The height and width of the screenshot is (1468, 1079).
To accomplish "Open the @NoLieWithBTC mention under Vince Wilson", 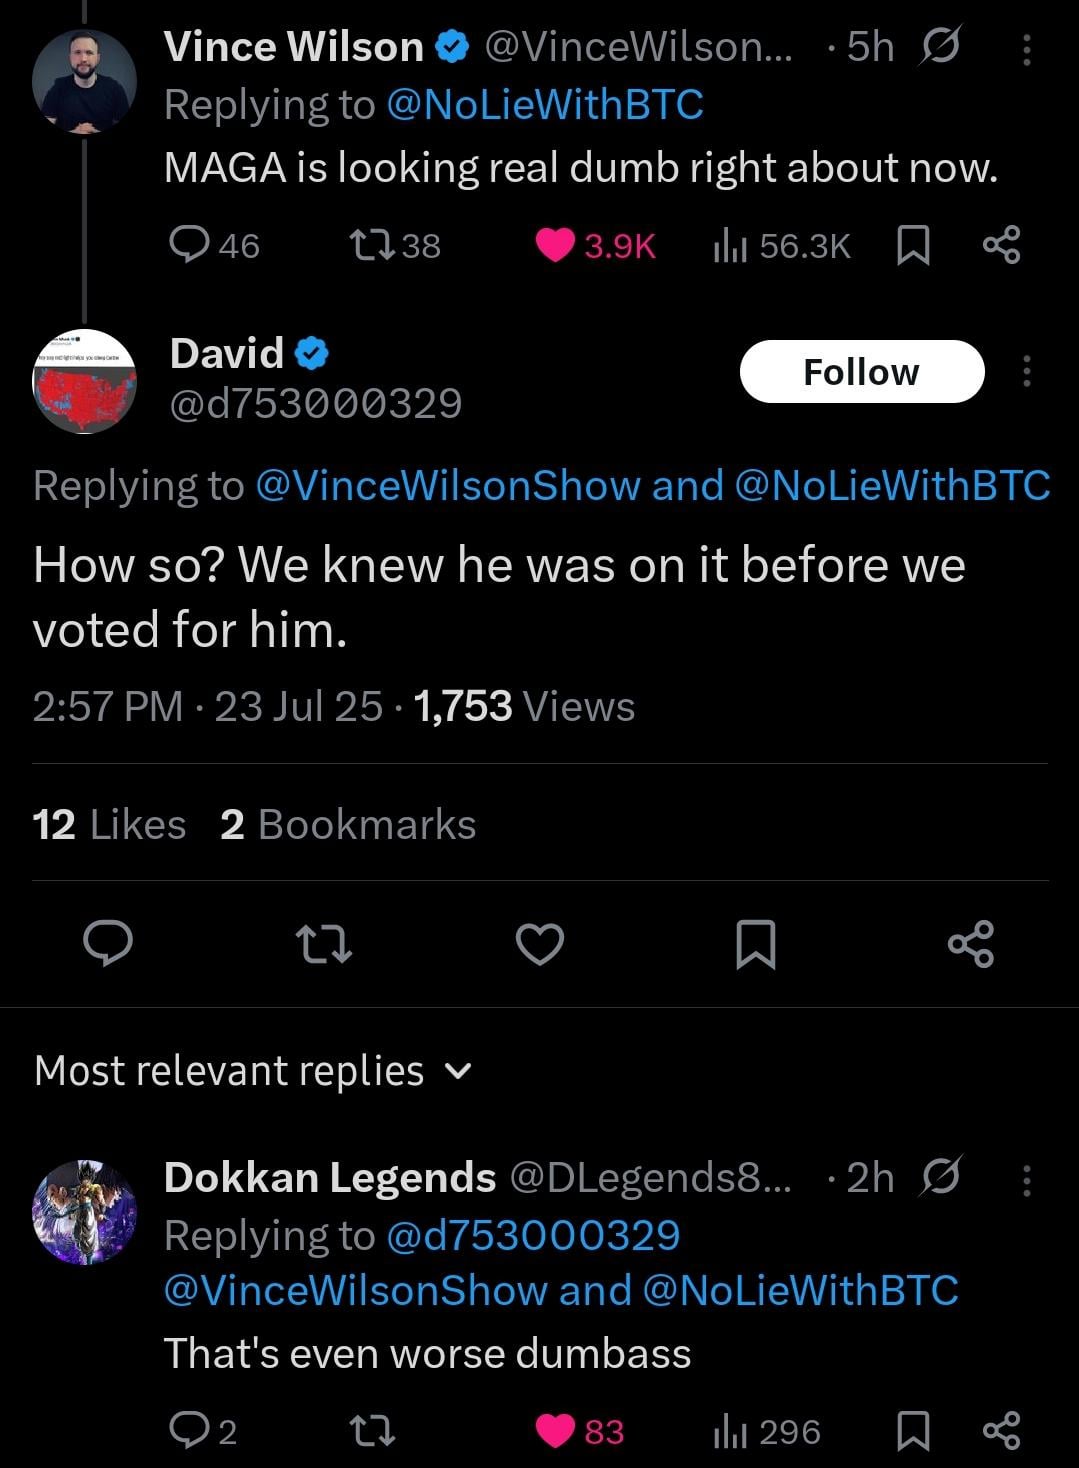I will [x=544, y=105].
